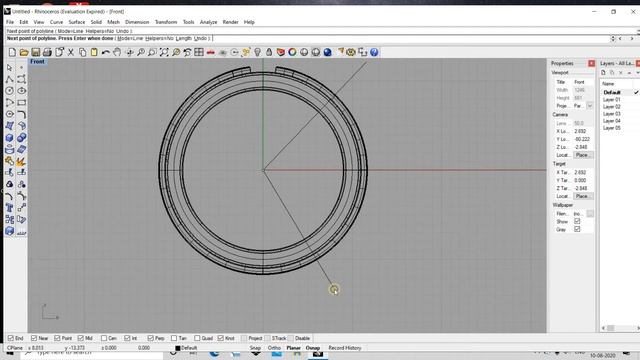The width and height of the screenshot is (640, 360).
Task: Open Help with the blue question icon
Action: click(x=374, y=52)
